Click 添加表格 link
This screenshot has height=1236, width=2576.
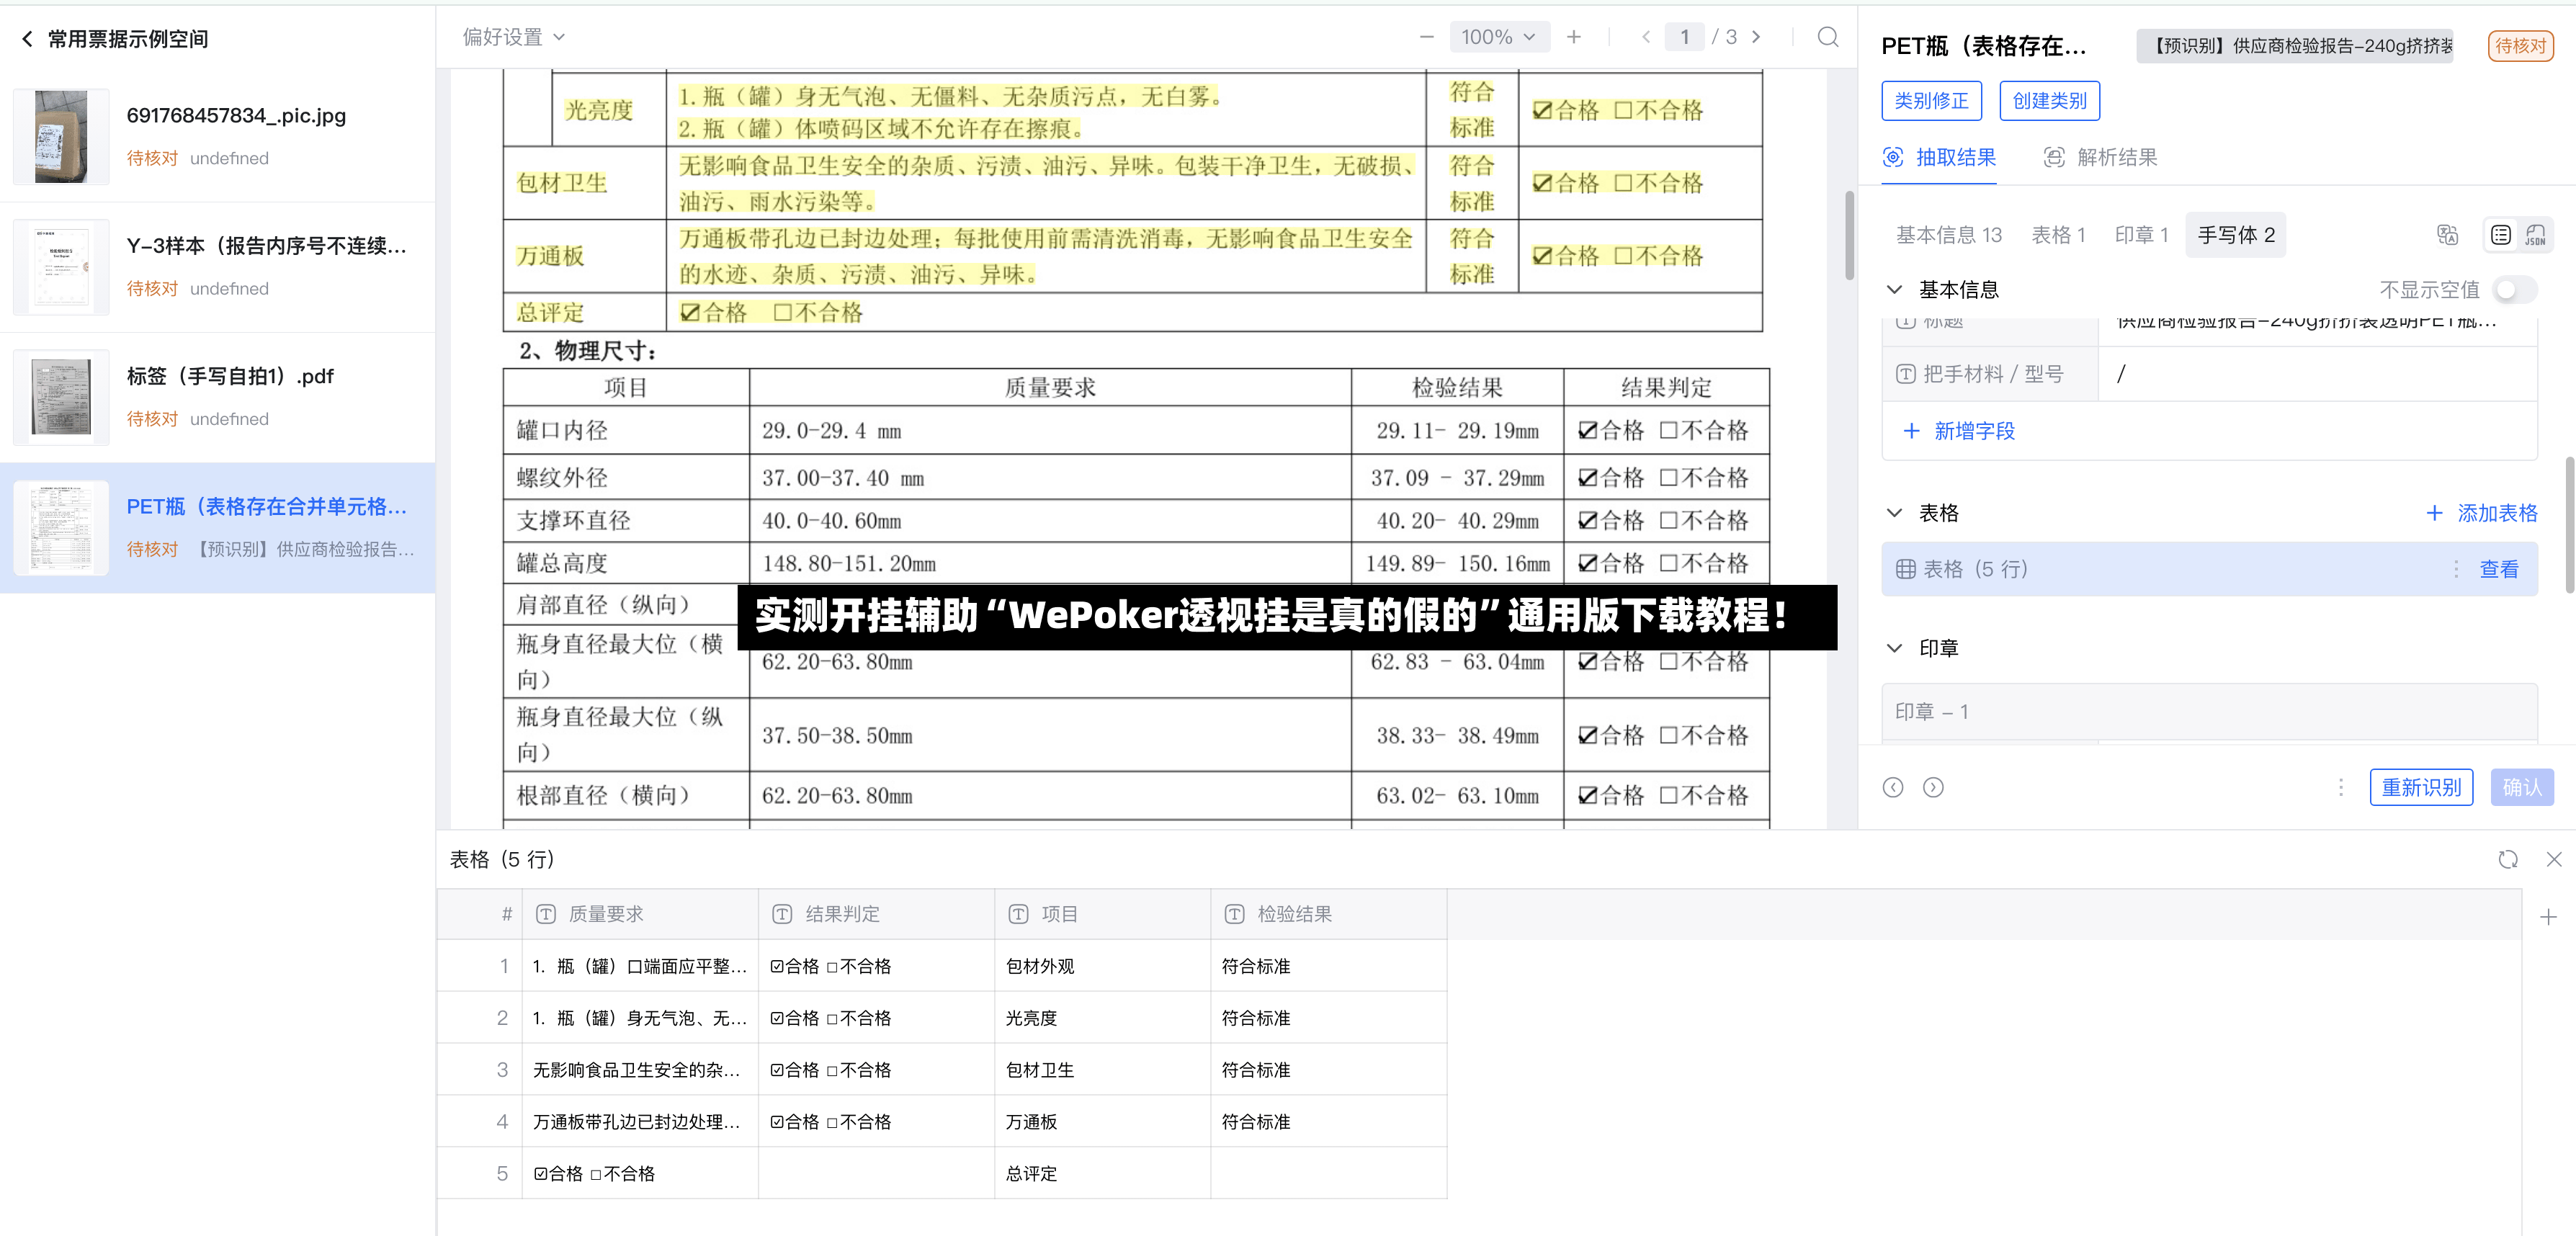2497,513
